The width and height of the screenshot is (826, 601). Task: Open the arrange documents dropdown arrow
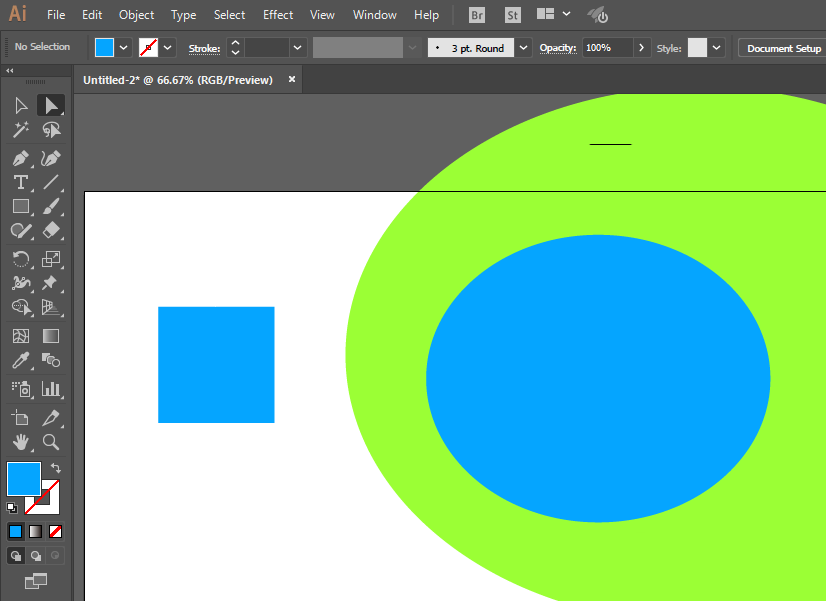566,14
